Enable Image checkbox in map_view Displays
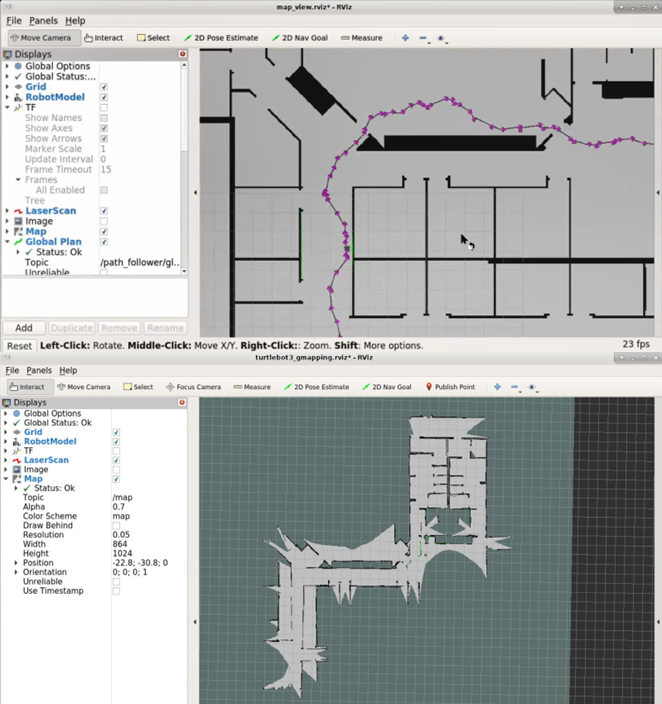The height and width of the screenshot is (704, 662). [104, 221]
